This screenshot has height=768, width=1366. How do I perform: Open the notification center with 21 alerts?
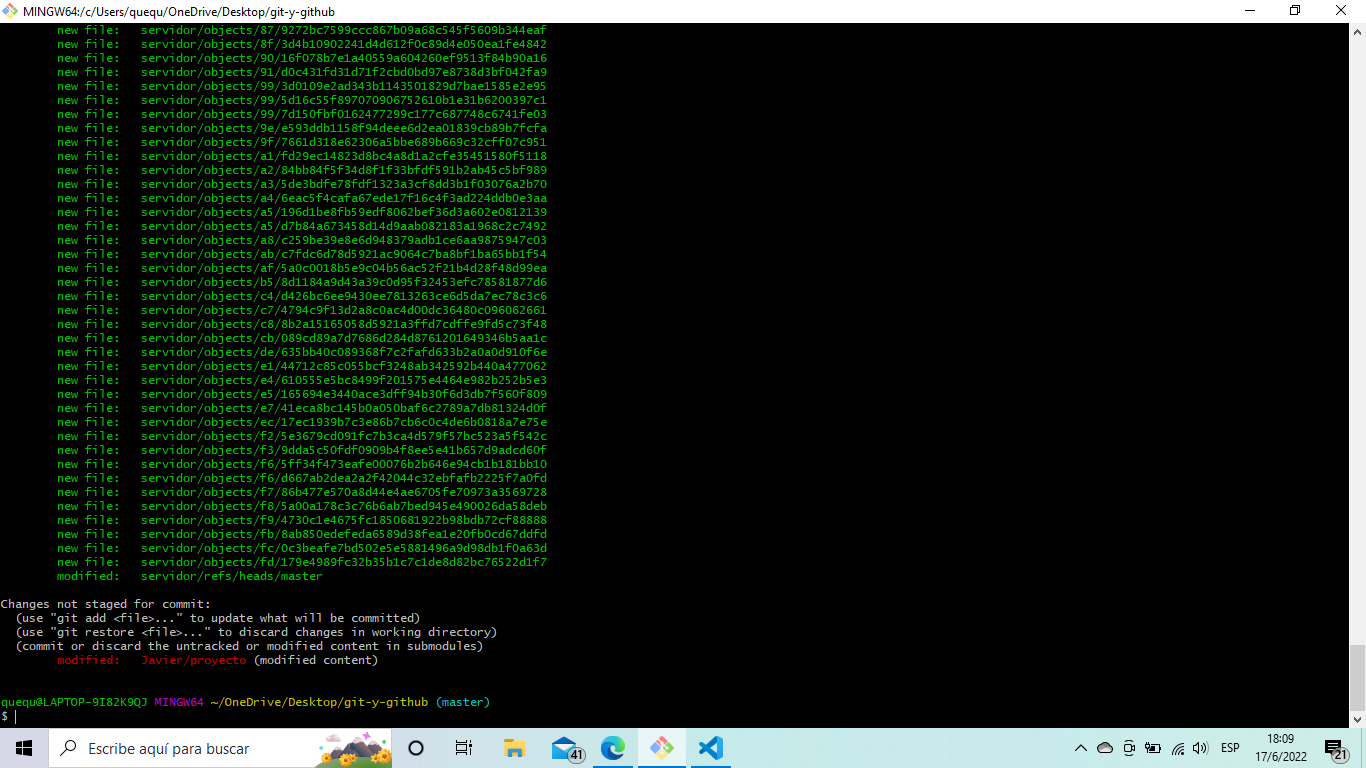pos(1336,749)
